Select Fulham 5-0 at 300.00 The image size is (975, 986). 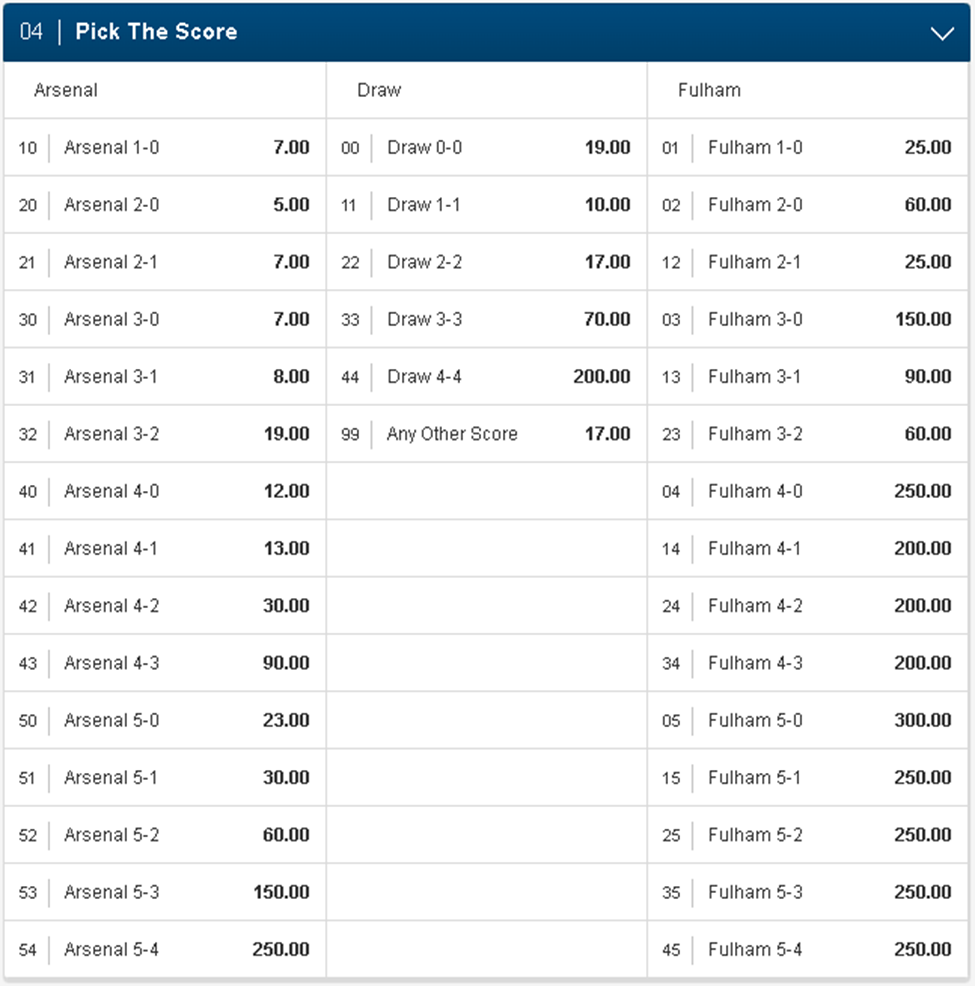808,720
